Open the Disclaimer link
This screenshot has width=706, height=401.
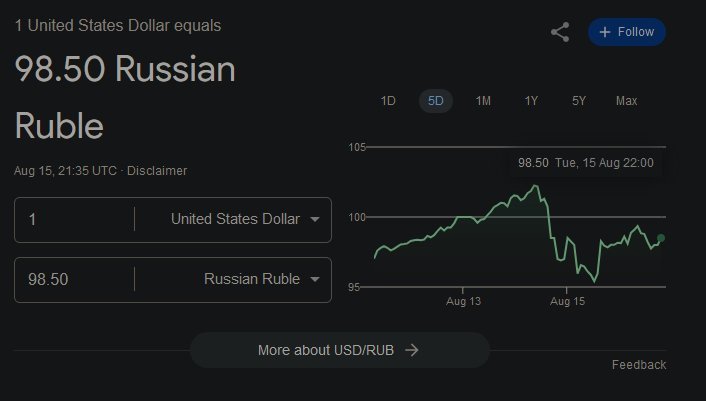157,171
